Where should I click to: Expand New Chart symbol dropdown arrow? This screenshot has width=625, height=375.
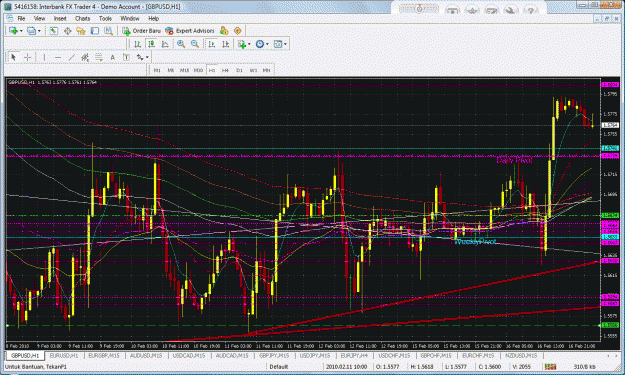click(x=21, y=31)
